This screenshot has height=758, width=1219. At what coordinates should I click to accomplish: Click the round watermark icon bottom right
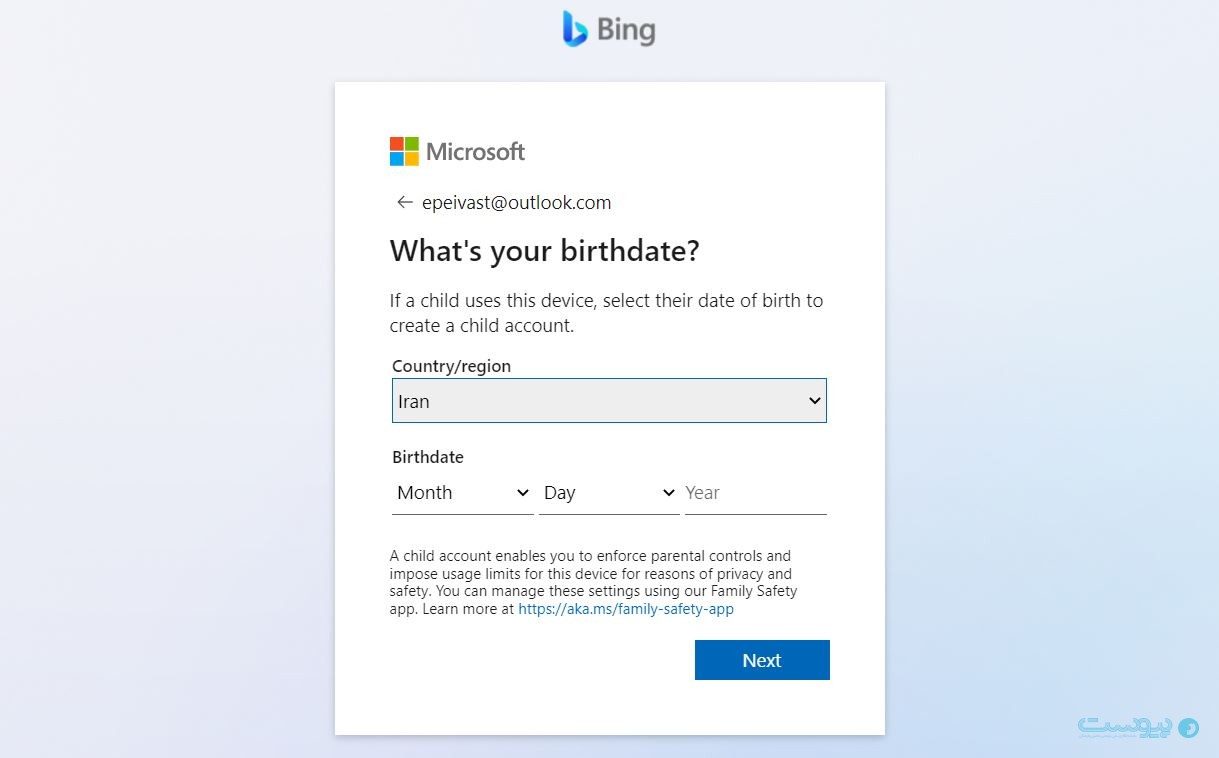tap(1189, 728)
